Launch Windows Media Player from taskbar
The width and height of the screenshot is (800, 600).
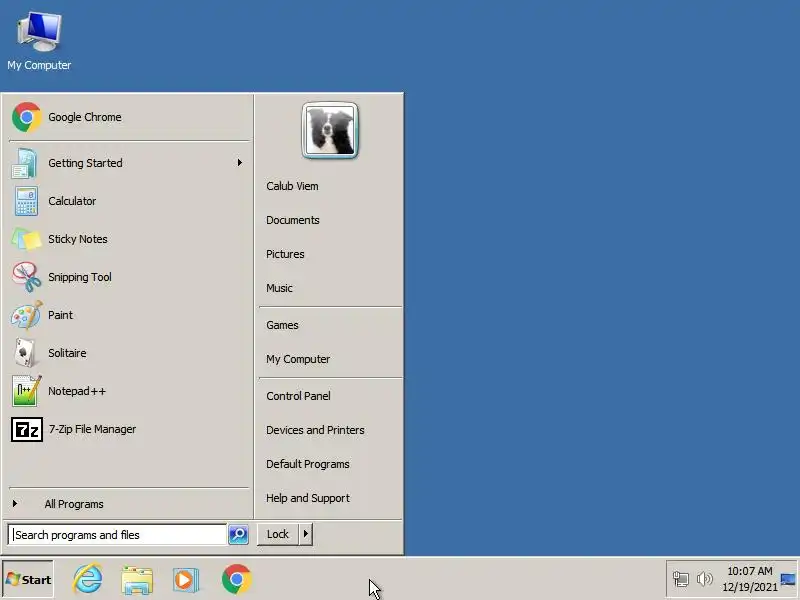coord(186,580)
